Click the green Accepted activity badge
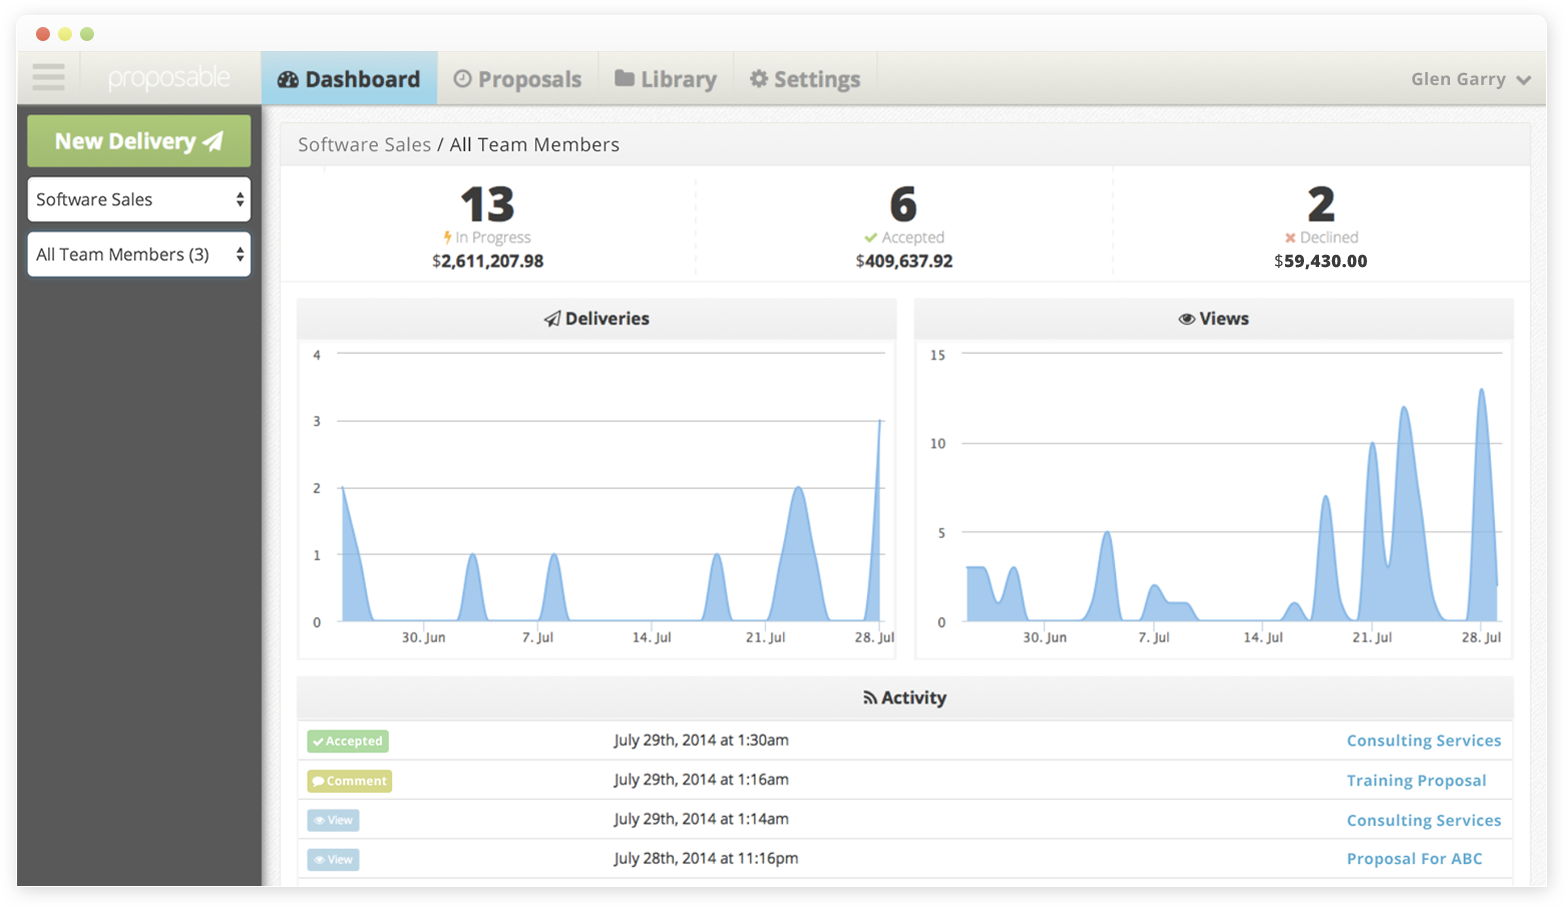The image size is (1567, 908). 348,741
